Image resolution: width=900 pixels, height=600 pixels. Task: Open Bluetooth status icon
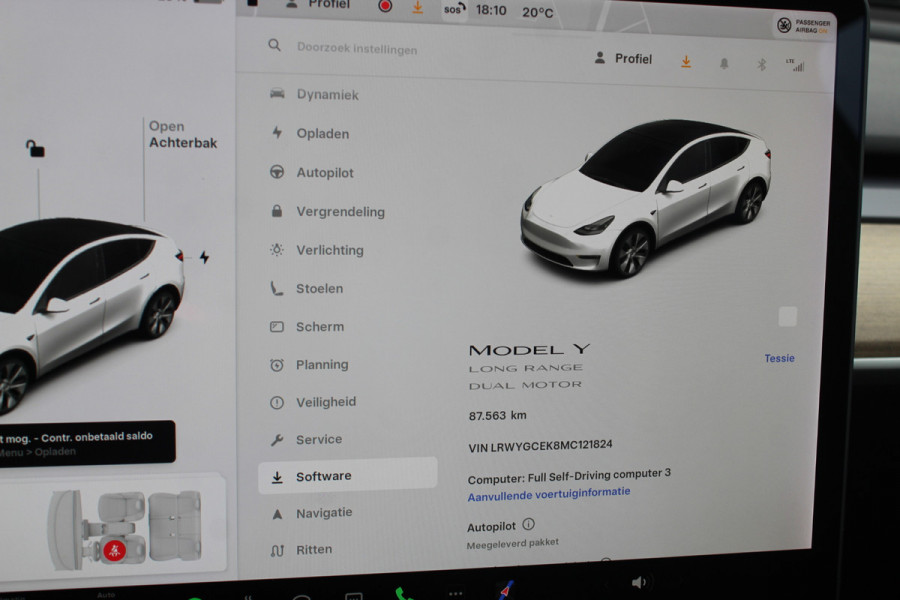coord(762,63)
